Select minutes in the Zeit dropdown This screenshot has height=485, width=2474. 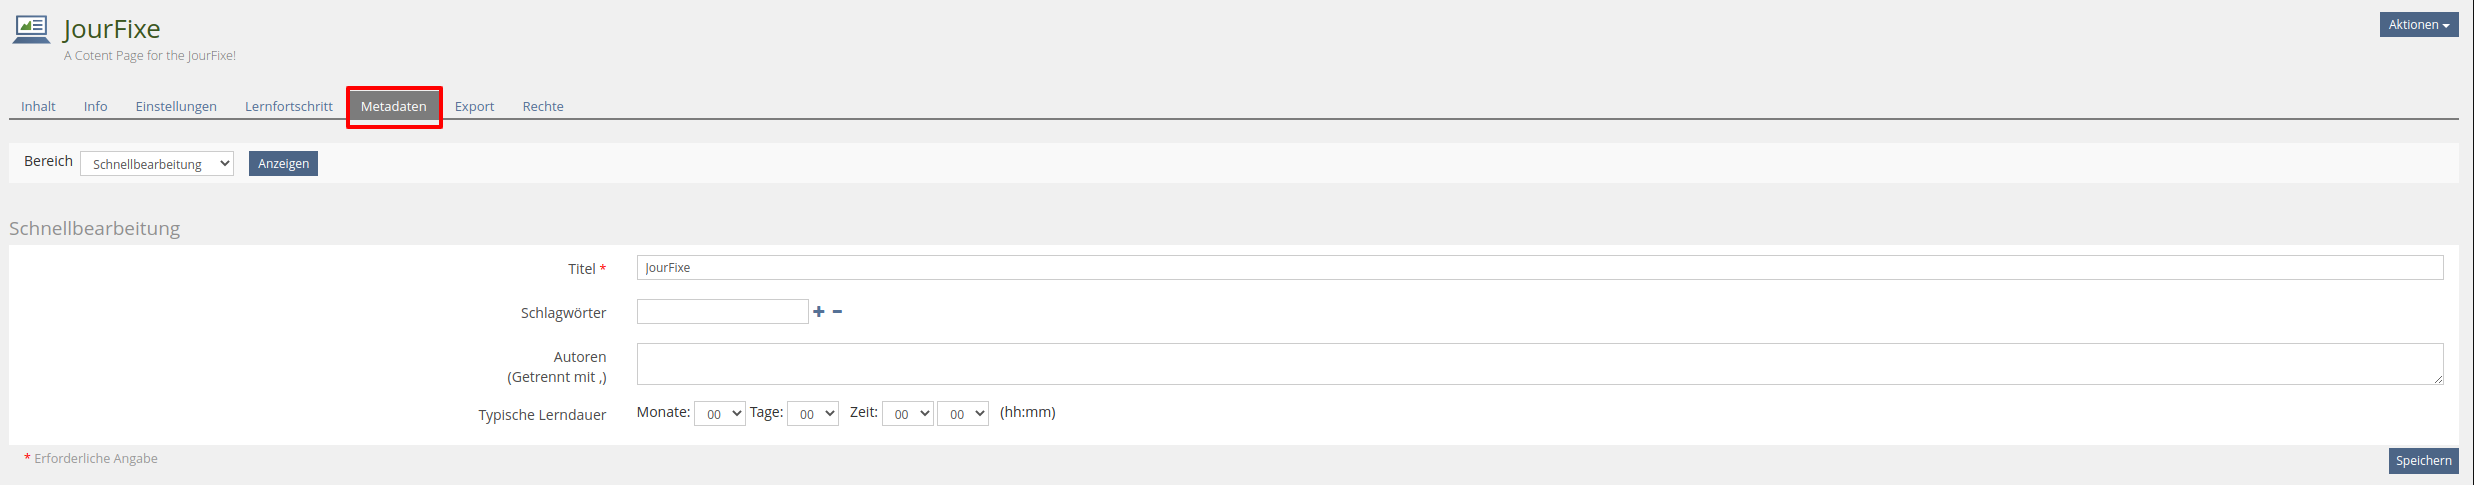coord(963,414)
